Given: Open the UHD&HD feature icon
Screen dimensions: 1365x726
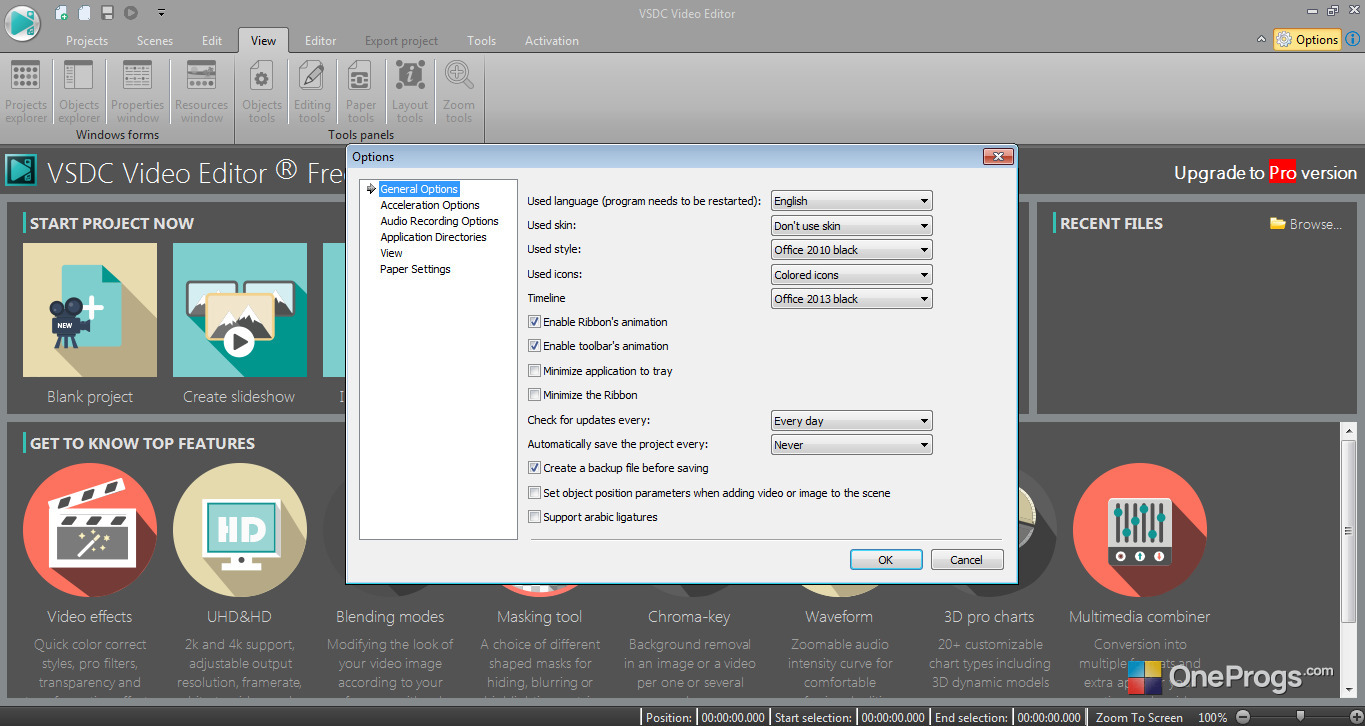Looking at the screenshot, I should click(240, 531).
